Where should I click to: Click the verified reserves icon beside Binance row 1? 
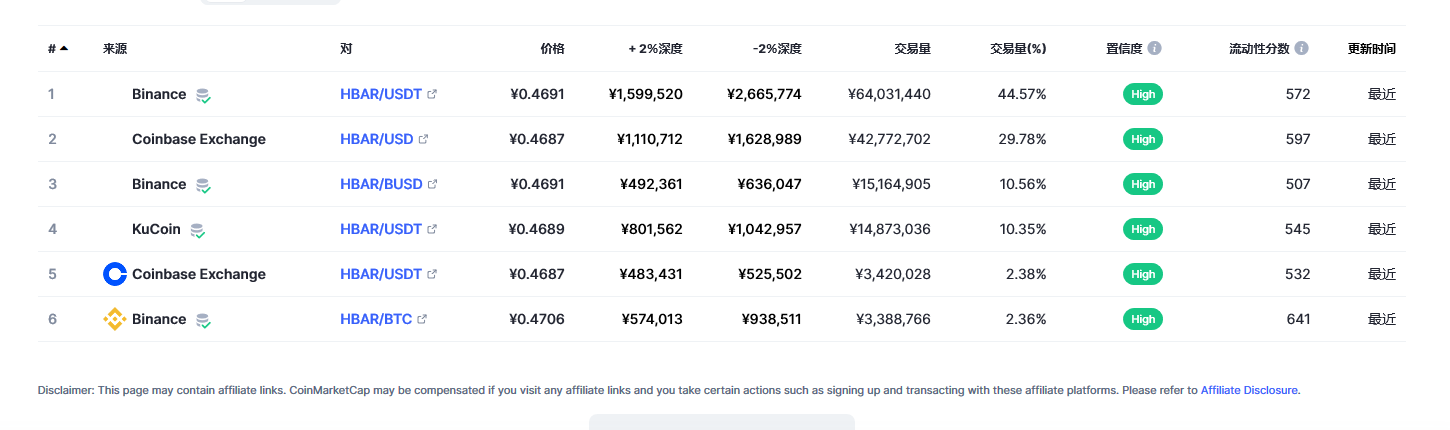point(203,95)
